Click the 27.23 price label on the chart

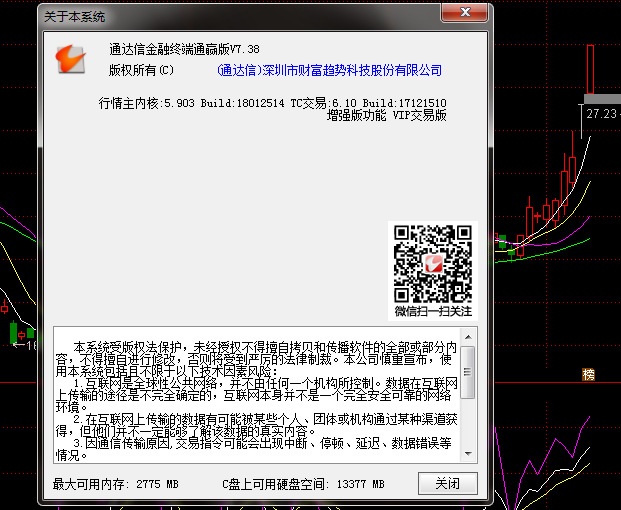(x=601, y=114)
